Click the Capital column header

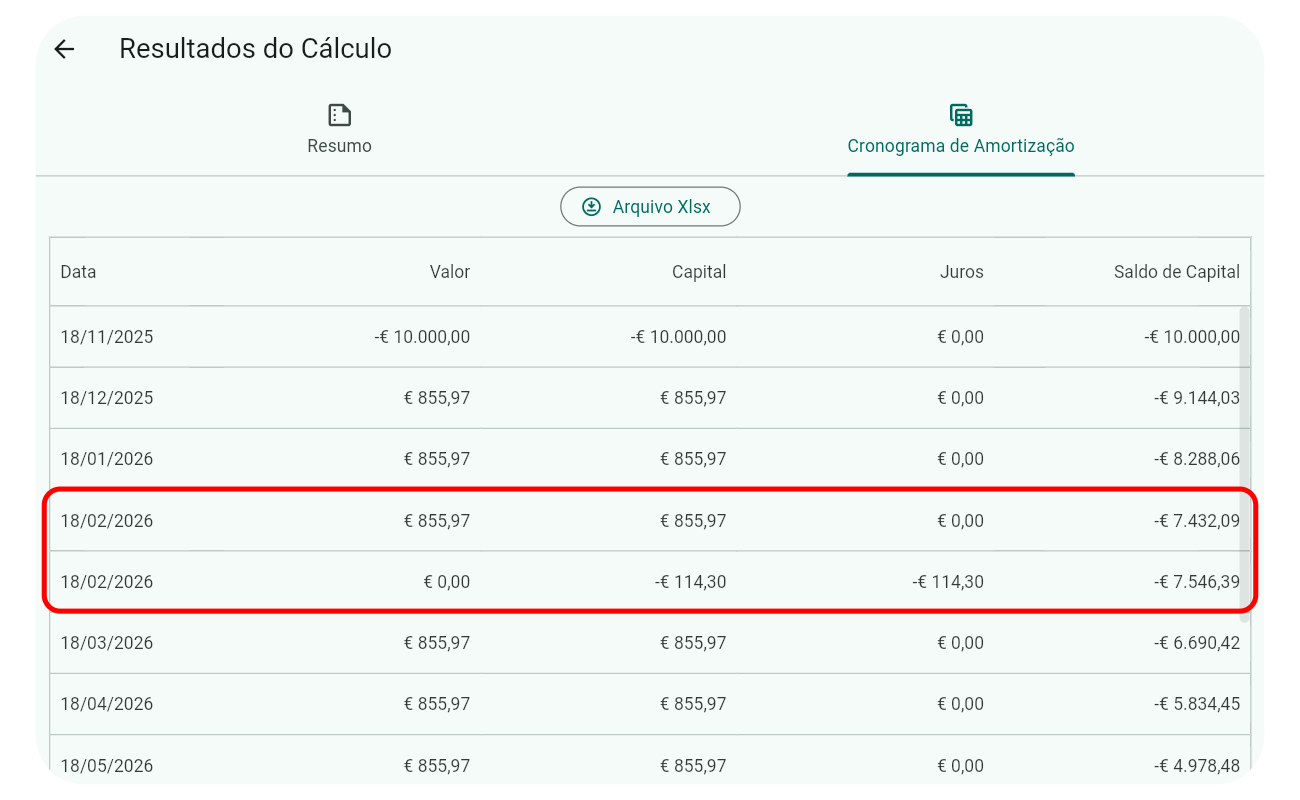coord(699,271)
